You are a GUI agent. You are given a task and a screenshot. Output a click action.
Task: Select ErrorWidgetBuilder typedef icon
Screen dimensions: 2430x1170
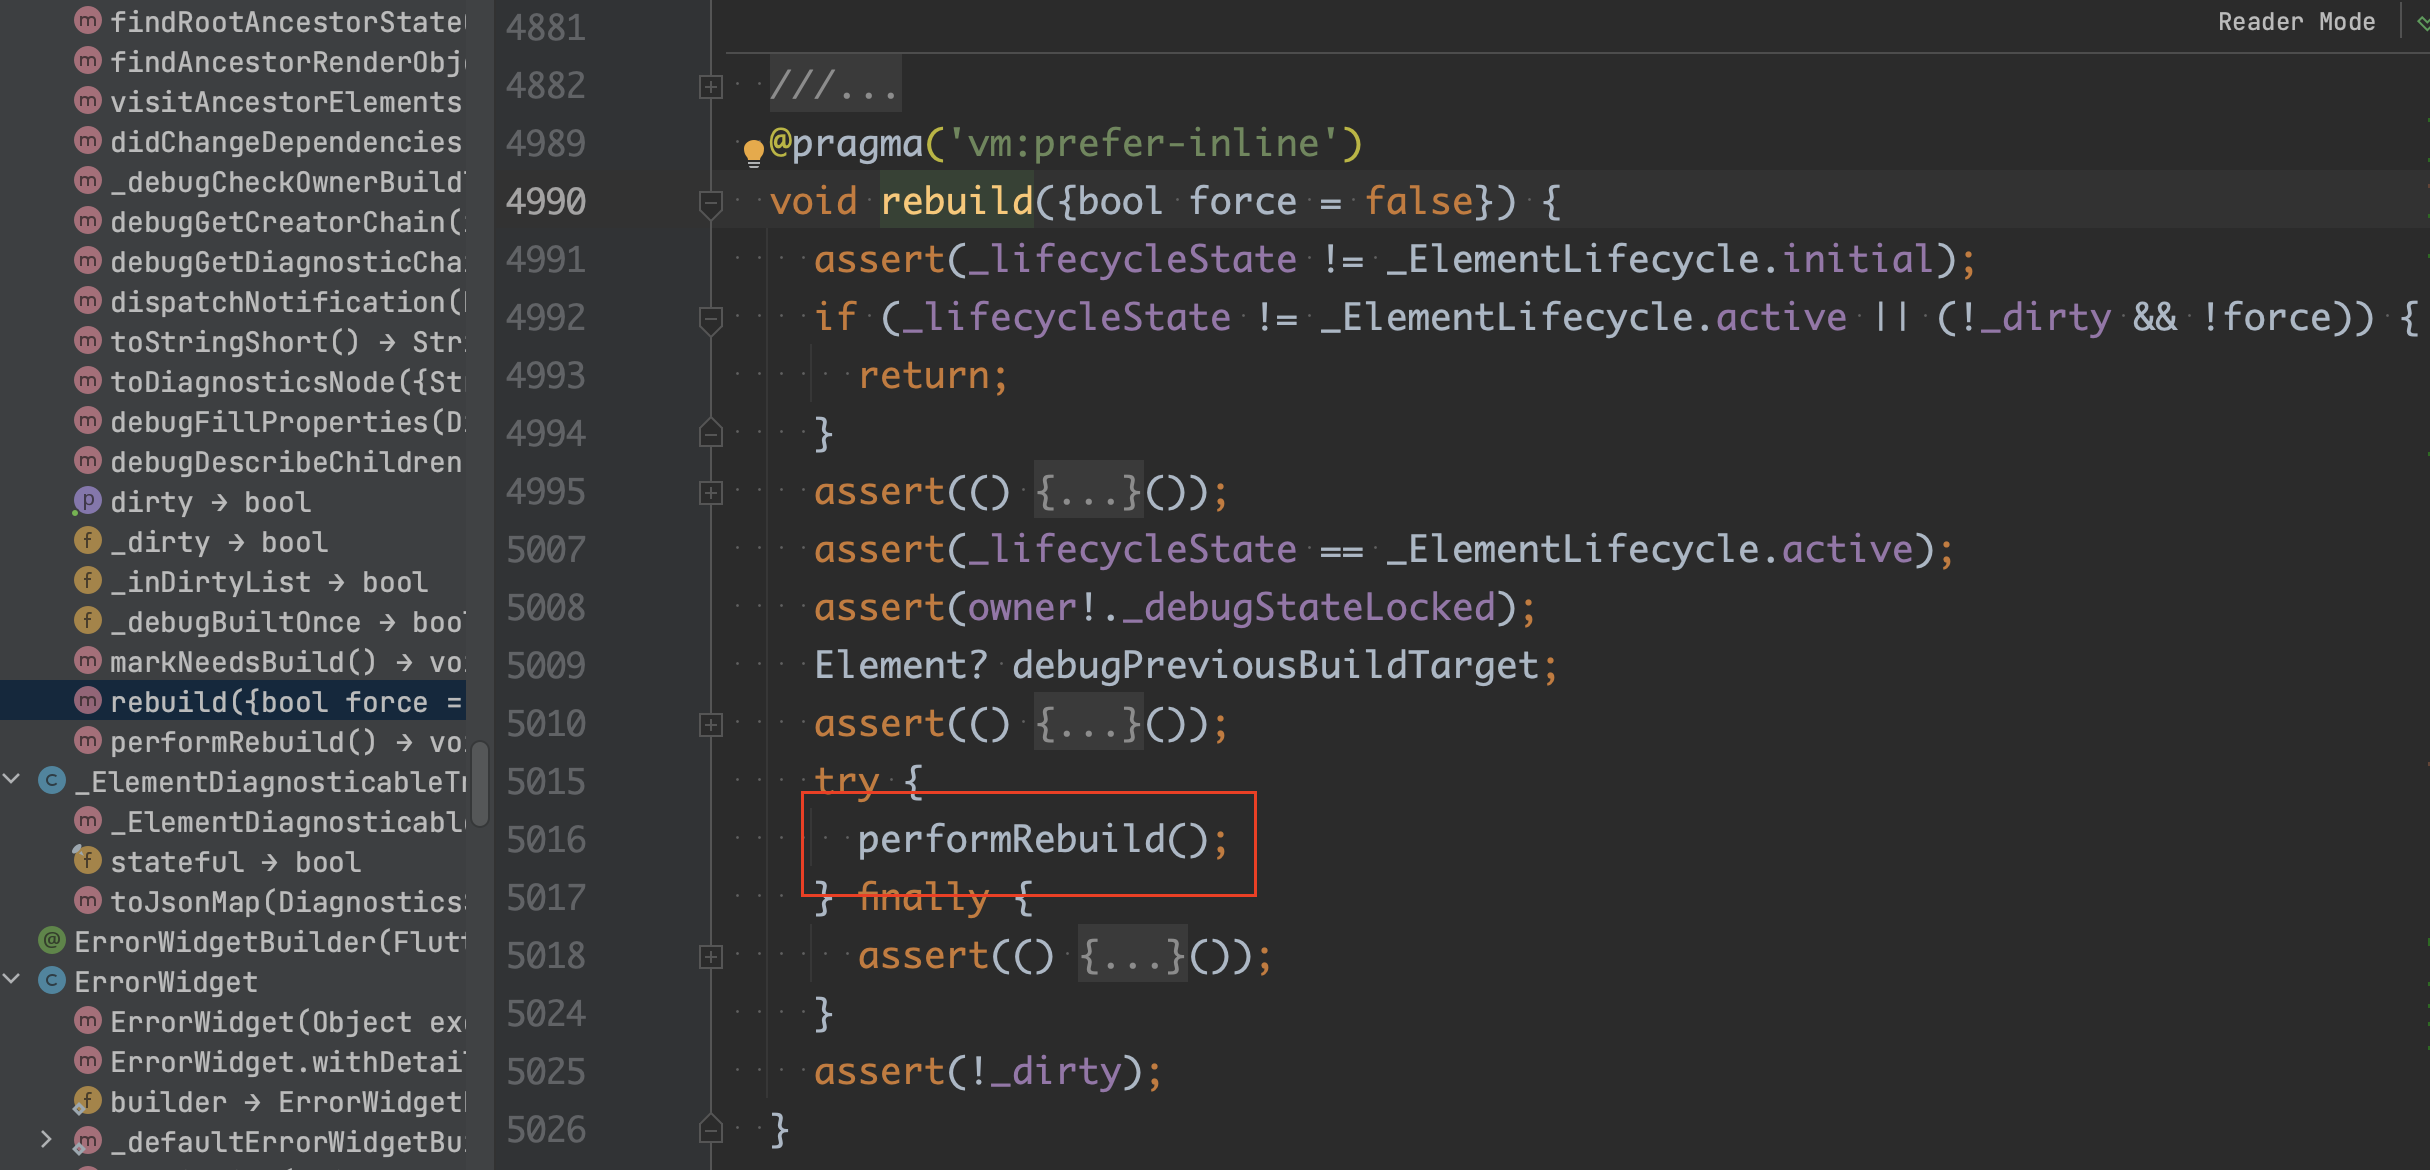(52, 940)
